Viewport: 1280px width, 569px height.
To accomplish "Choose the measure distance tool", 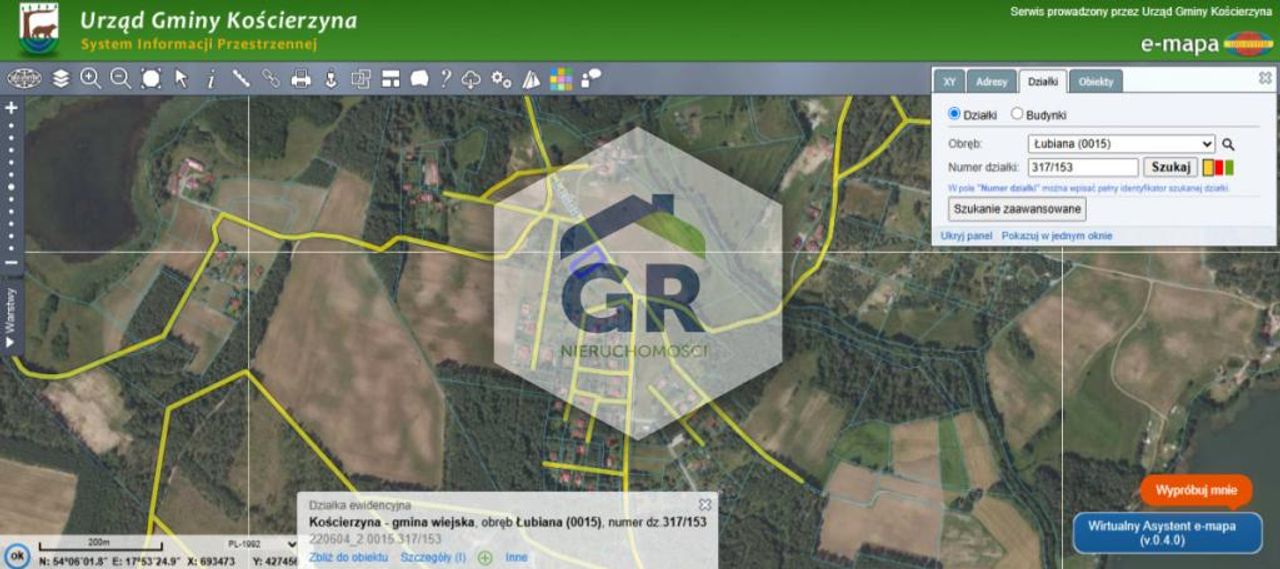I will pos(241,78).
